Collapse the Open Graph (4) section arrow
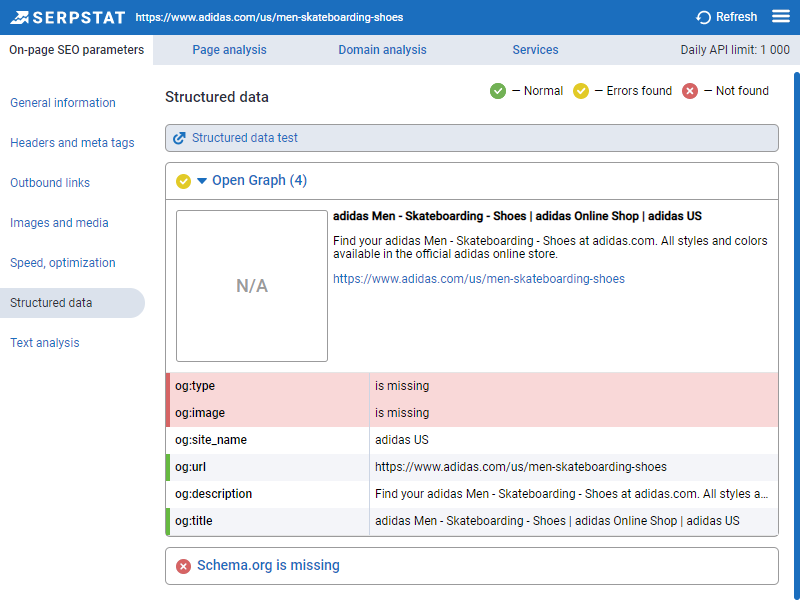Screen dimensions: 800x600 [x=202, y=181]
